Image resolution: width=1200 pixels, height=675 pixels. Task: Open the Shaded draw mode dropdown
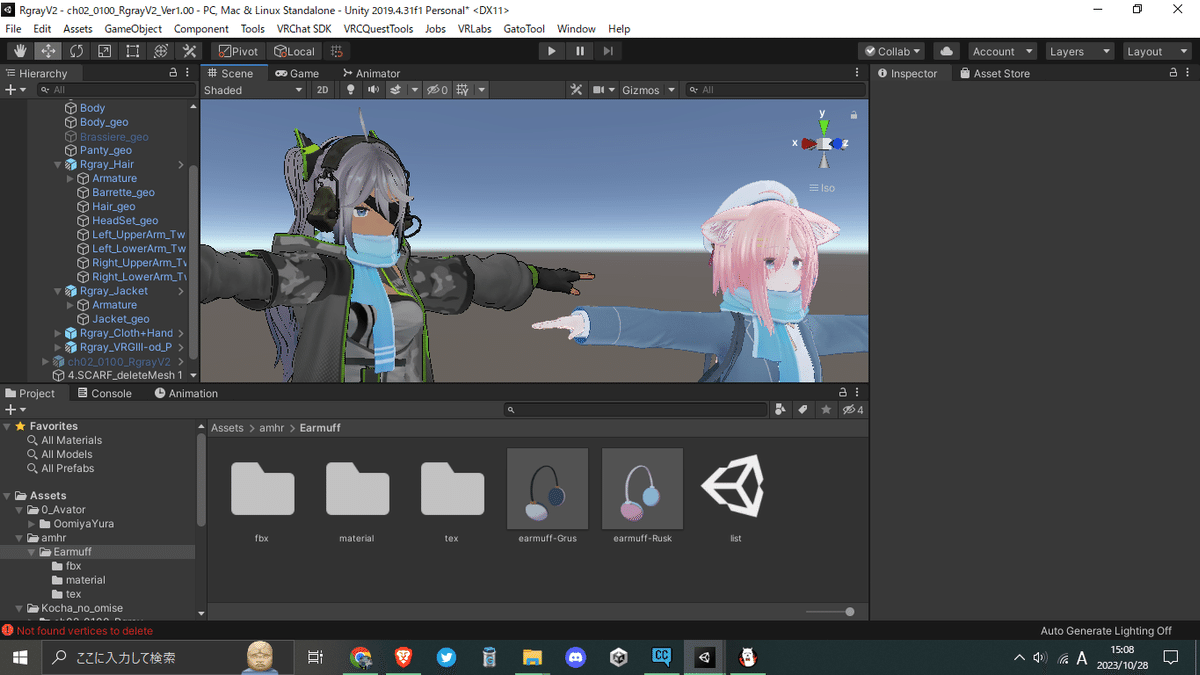pos(253,89)
